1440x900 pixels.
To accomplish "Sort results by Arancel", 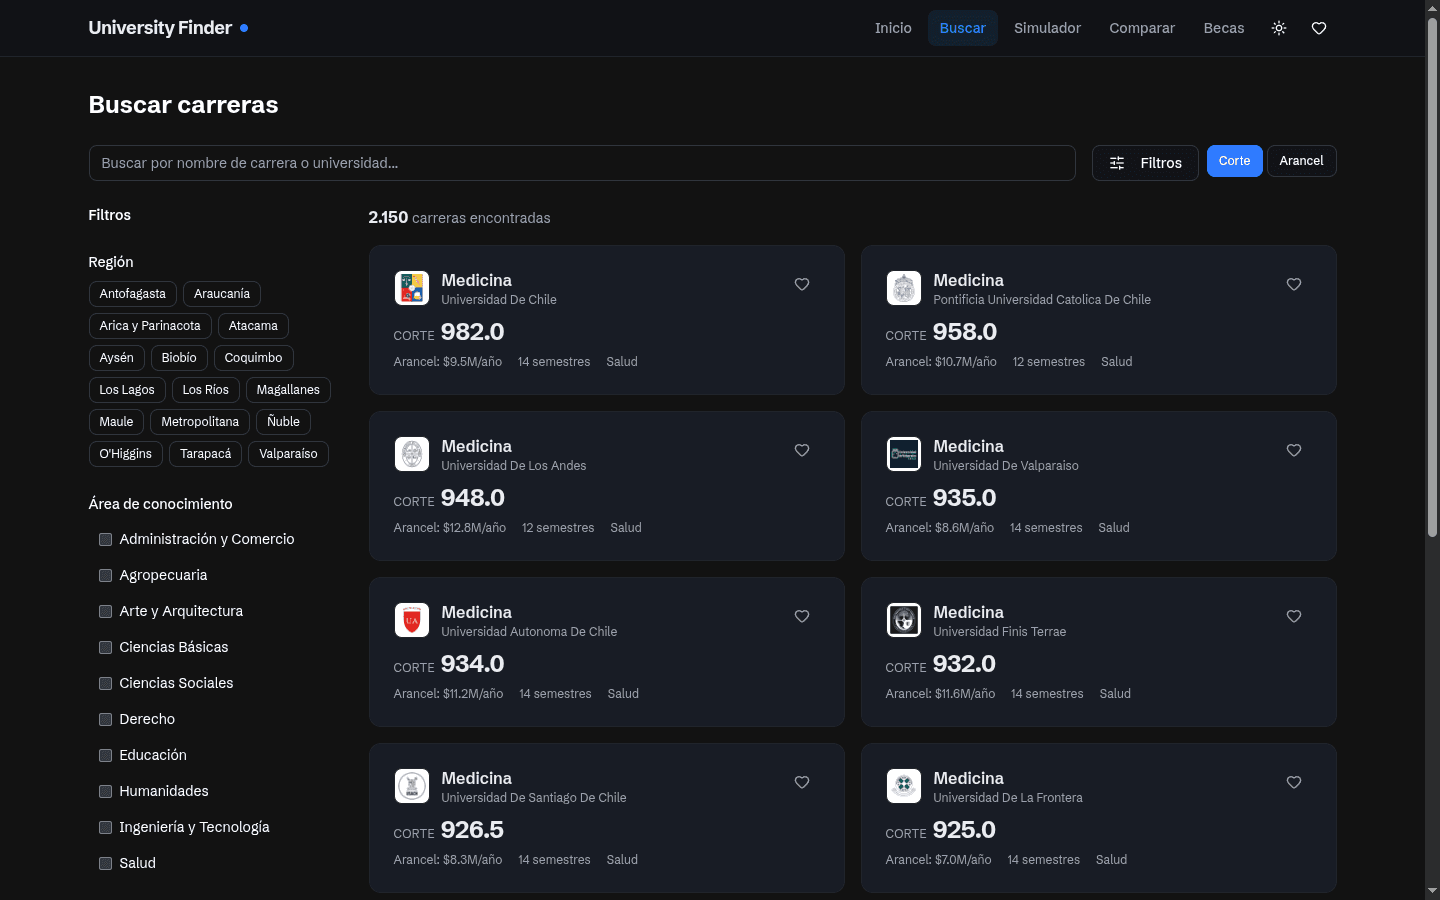I will tap(1301, 161).
